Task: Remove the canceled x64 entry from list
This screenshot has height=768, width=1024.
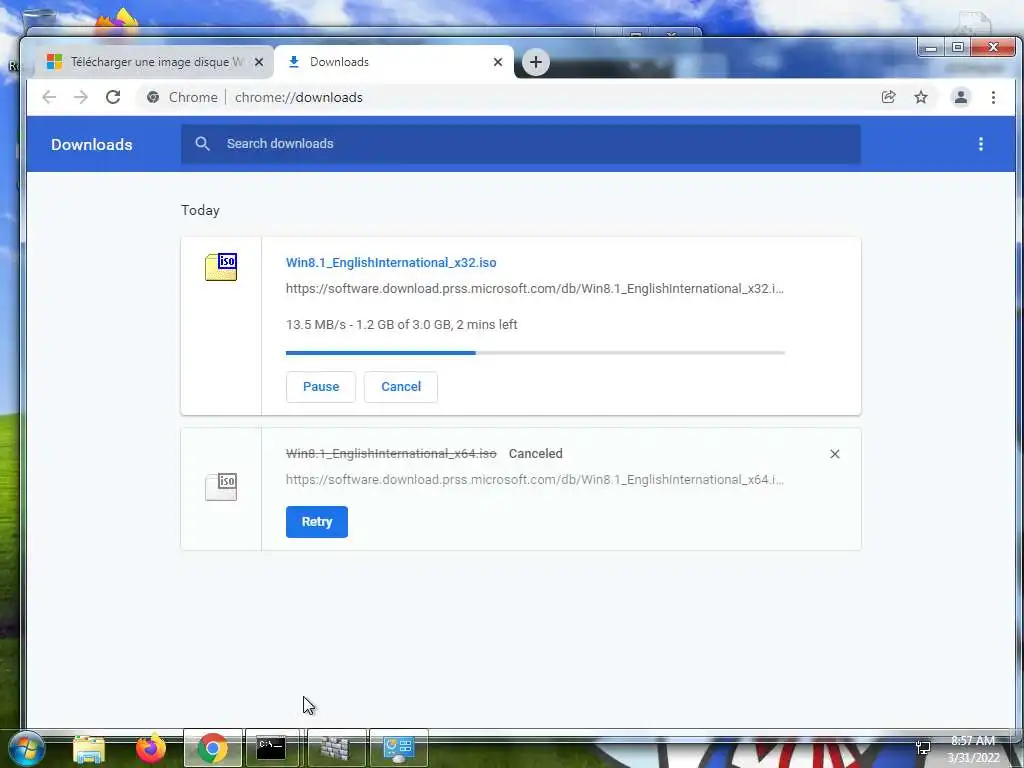Action: pos(835,454)
